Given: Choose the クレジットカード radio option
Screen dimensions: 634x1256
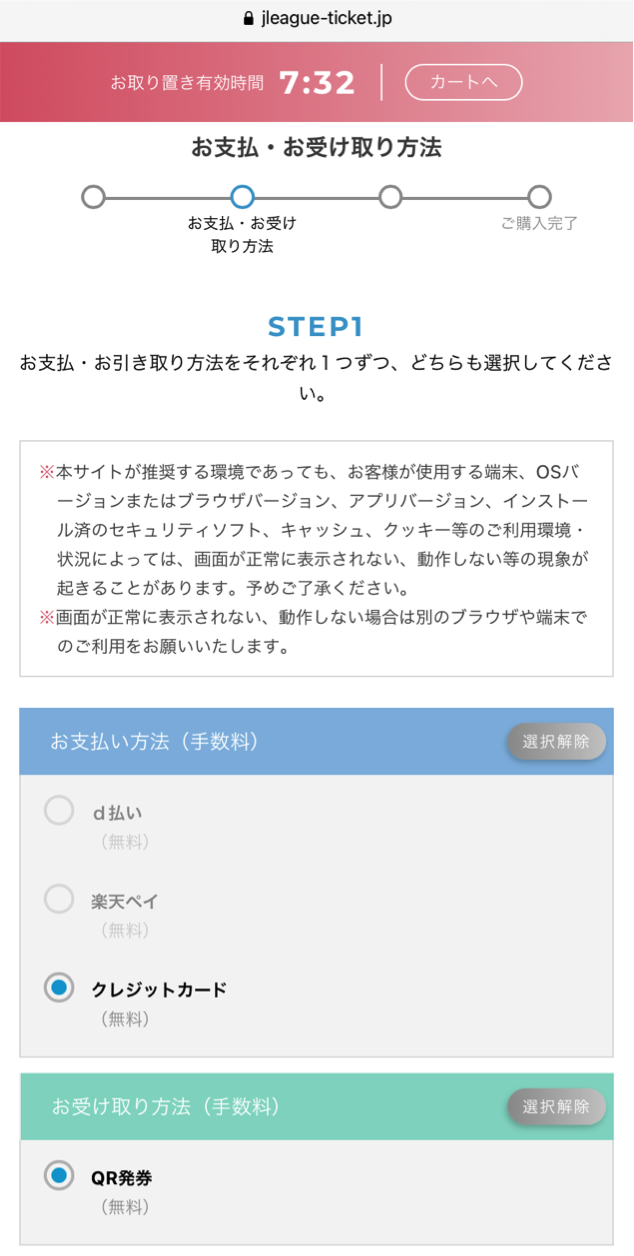Looking at the screenshot, I should pyautogui.click(x=59, y=988).
